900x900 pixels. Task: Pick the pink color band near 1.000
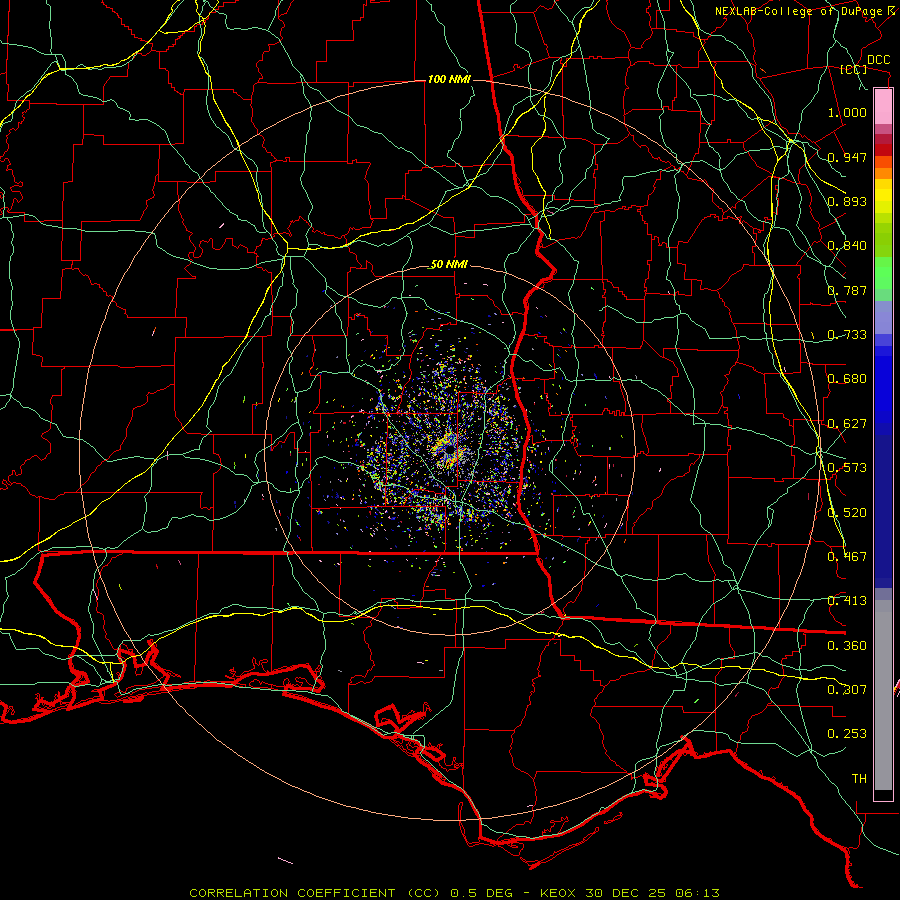click(x=883, y=107)
